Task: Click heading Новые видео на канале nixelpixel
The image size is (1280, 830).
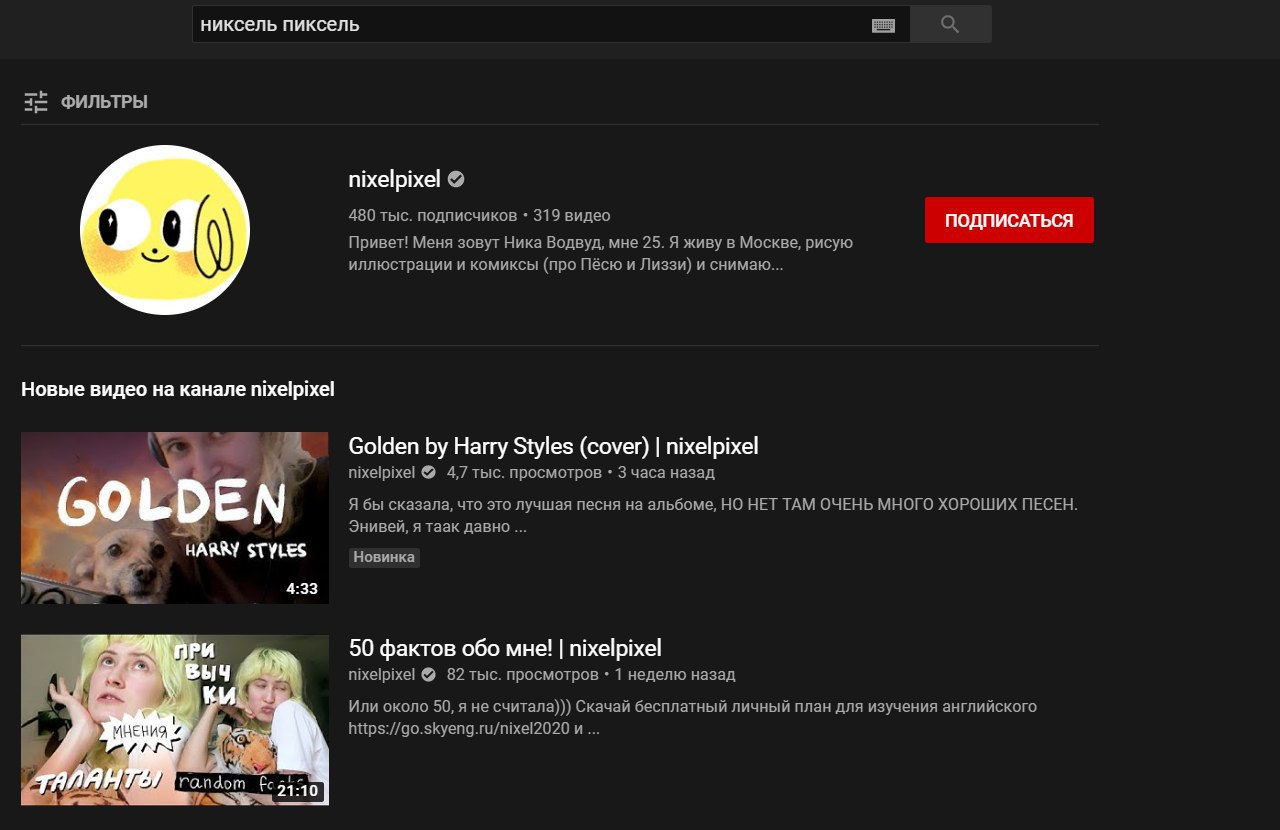Action: click(178, 390)
